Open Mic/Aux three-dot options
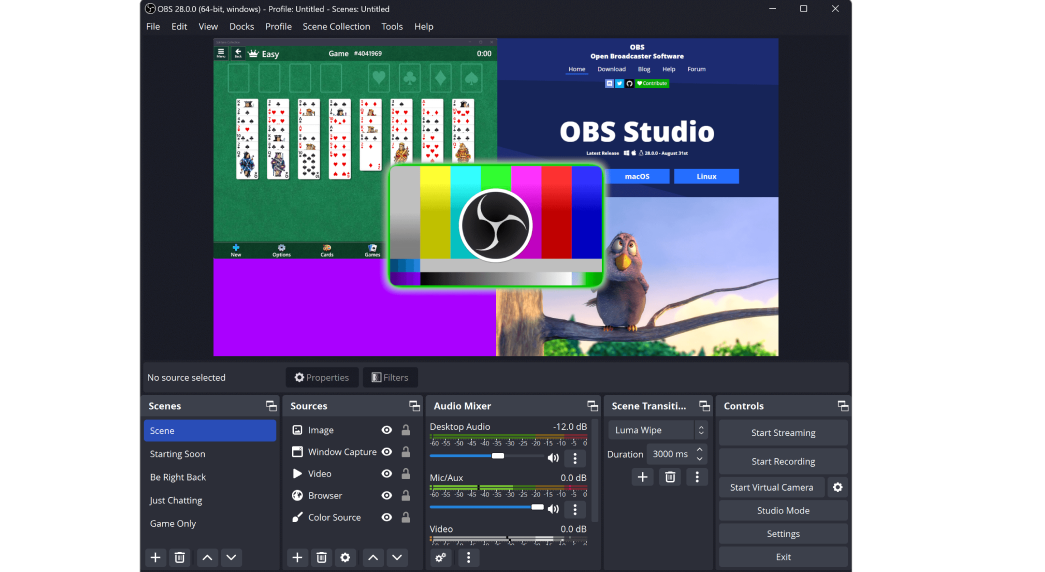This screenshot has height=572, width=1045. 575,509
